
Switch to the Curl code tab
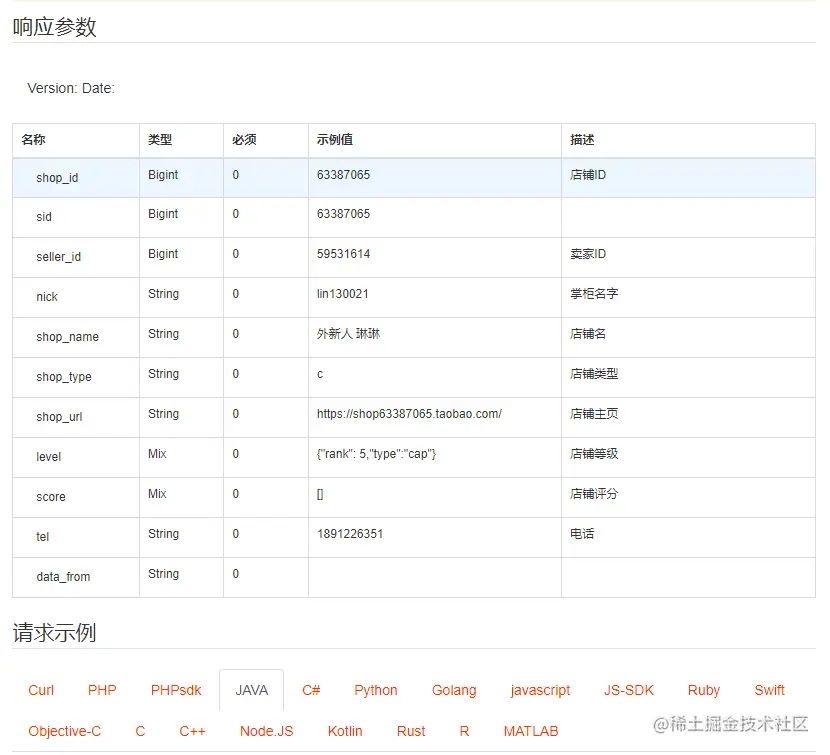pyautogui.click(x=41, y=690)
